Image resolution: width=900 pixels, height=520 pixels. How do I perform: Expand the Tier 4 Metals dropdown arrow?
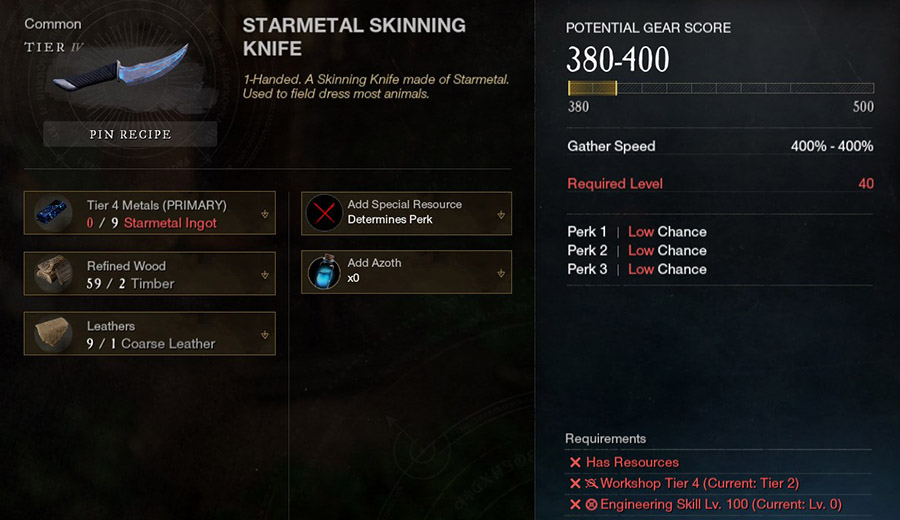click(x=265, y=214)
